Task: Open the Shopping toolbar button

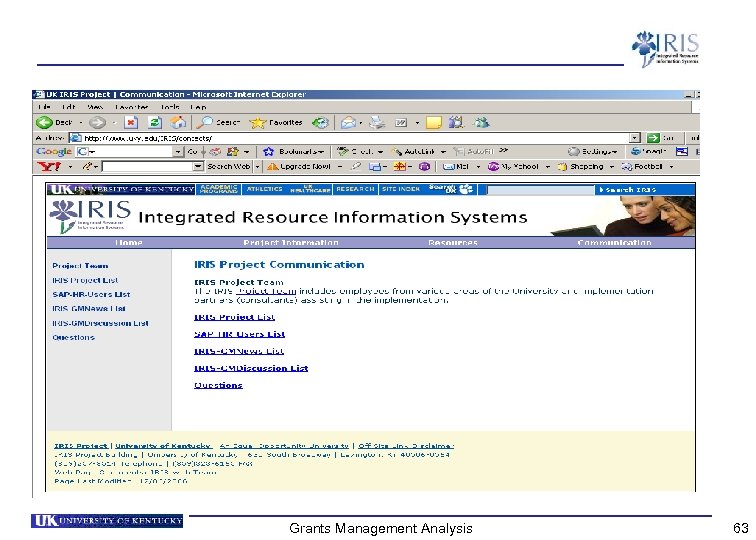Action: [580, 166]
